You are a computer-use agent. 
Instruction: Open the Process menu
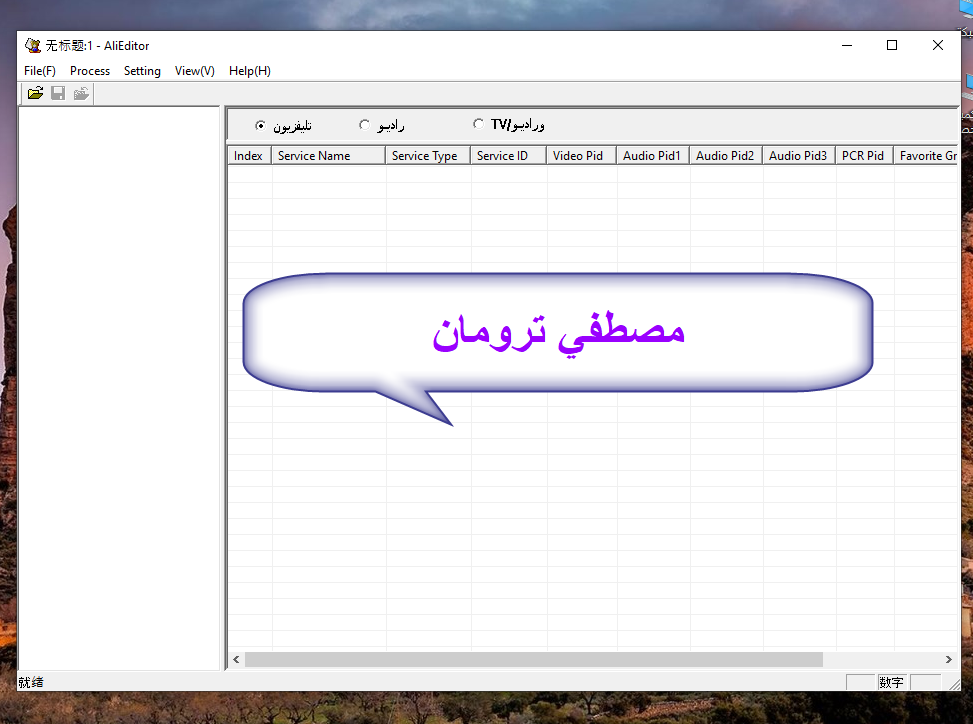tap(90, 71)
